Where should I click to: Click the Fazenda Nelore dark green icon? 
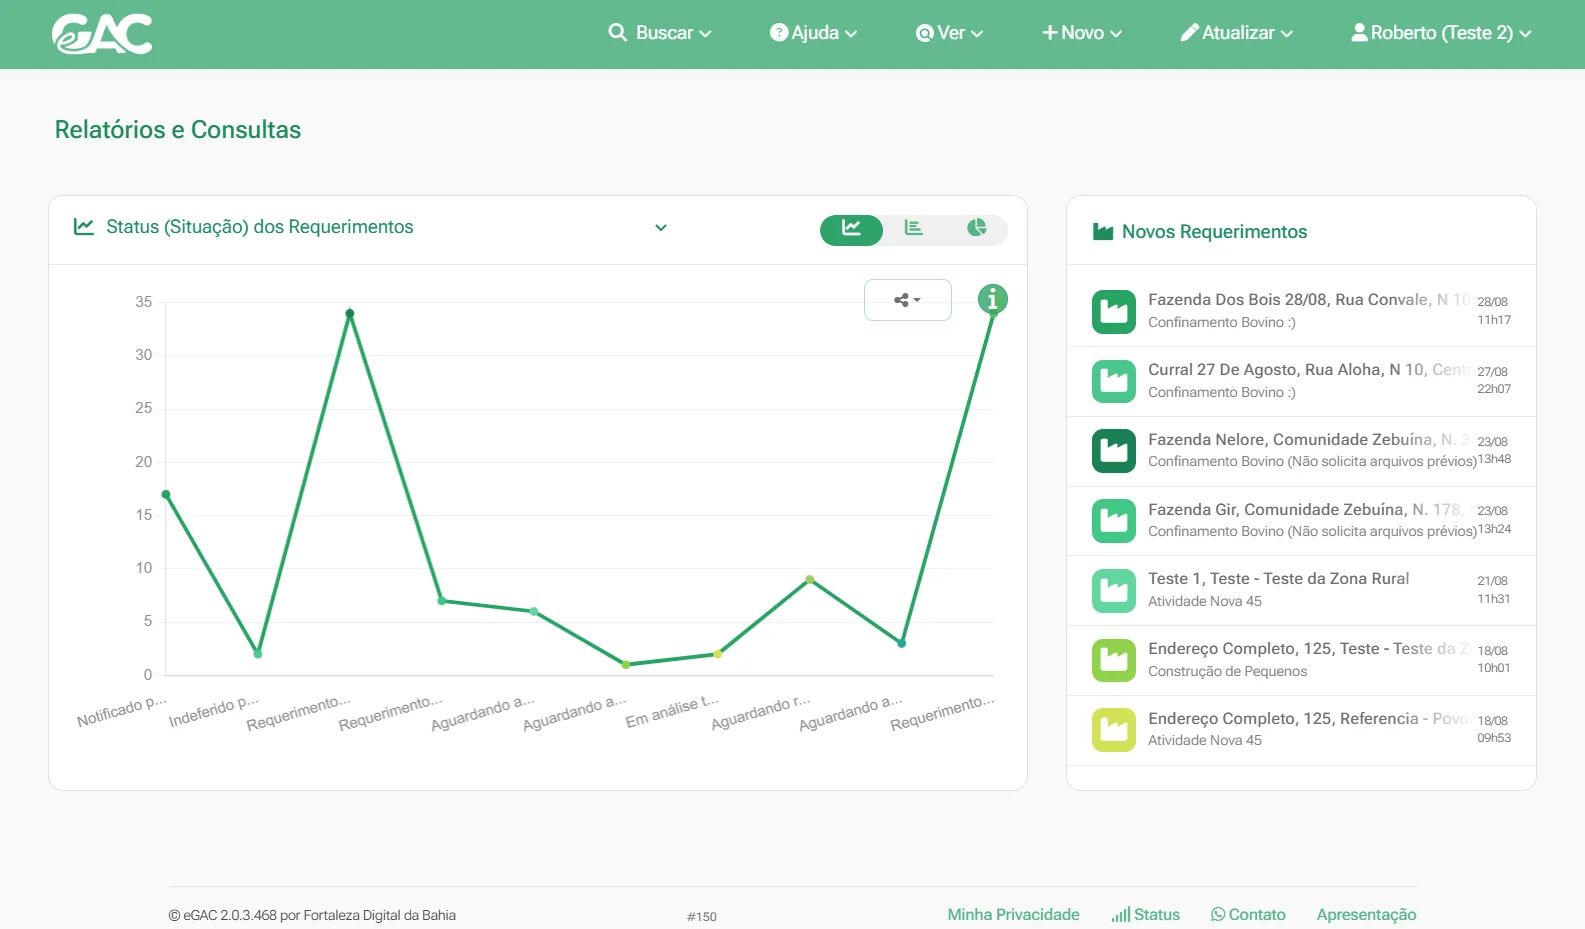[1114, 451]
